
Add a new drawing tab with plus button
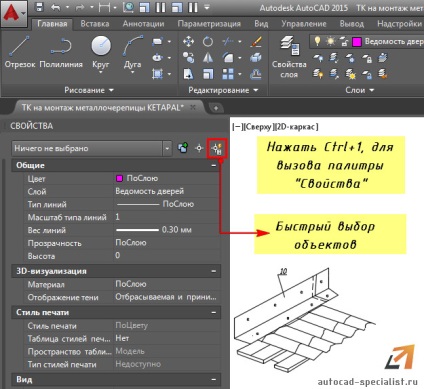click(216, 108)
